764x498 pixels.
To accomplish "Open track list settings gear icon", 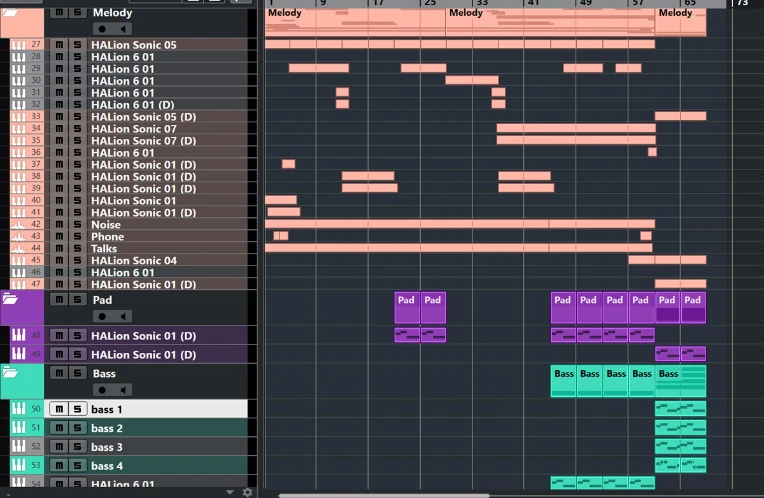I will click(x=247, y=492).
